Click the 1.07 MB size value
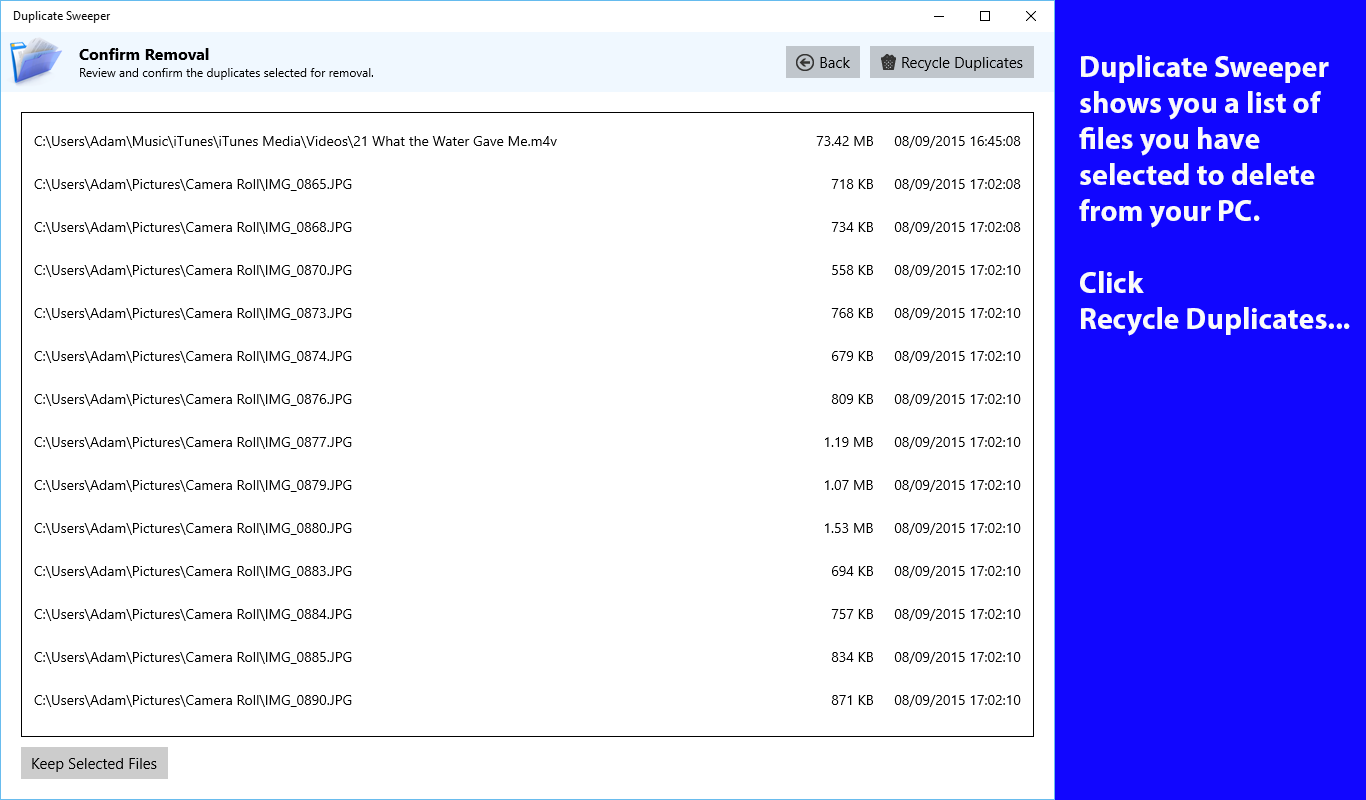The image size is (1366, 800). coord(849,486)
